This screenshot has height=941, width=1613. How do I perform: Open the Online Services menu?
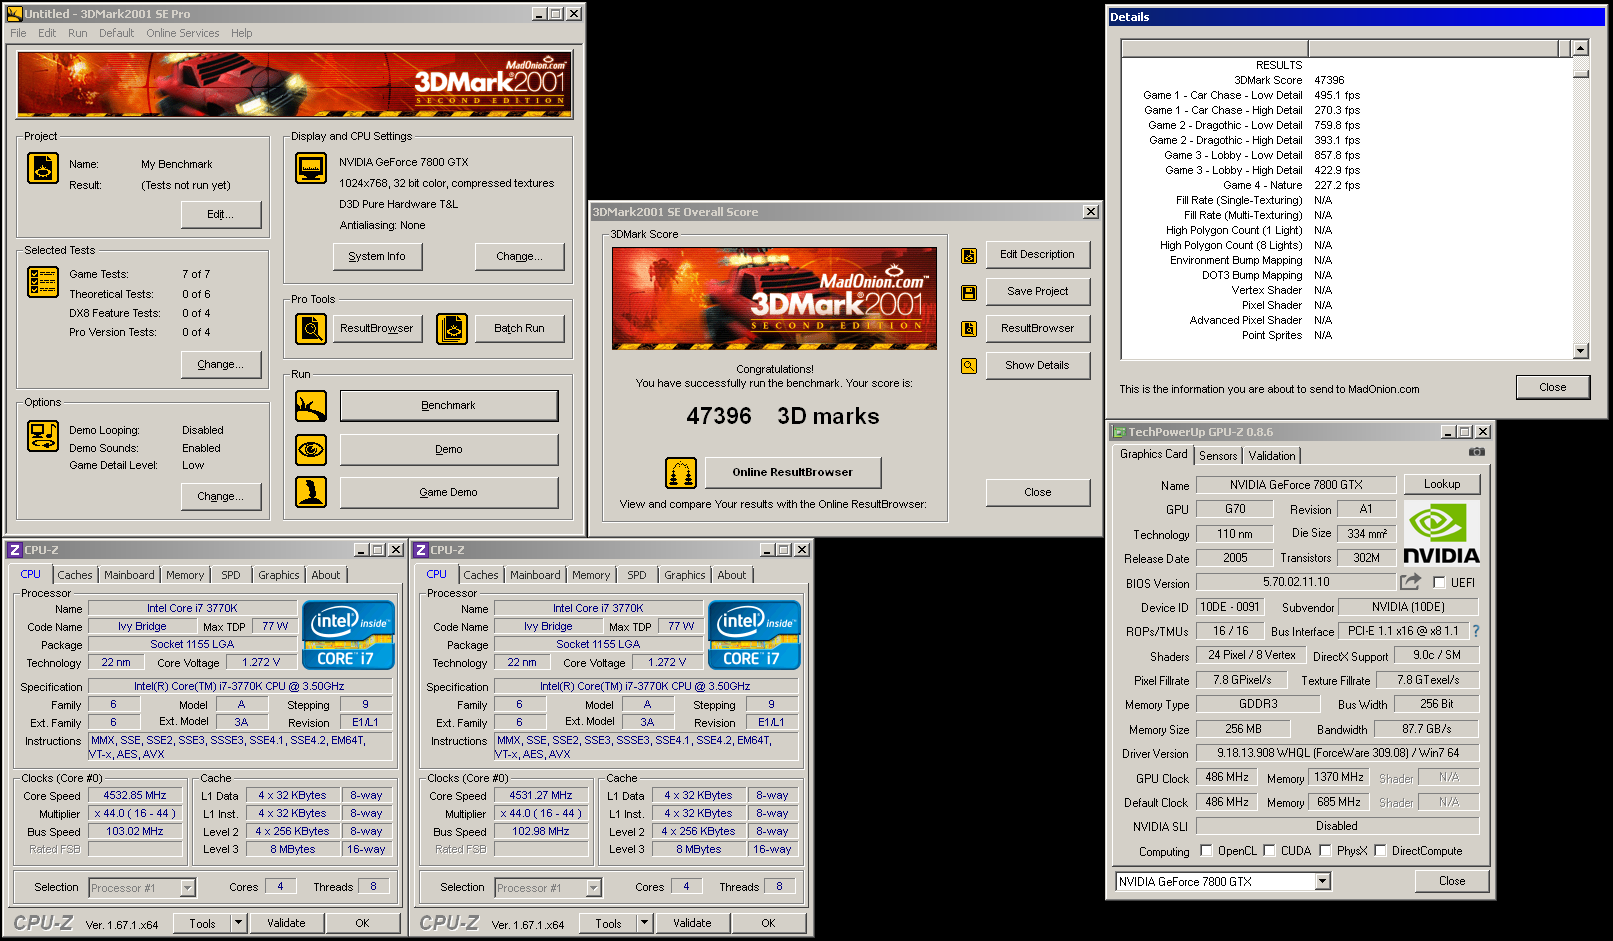182,33
